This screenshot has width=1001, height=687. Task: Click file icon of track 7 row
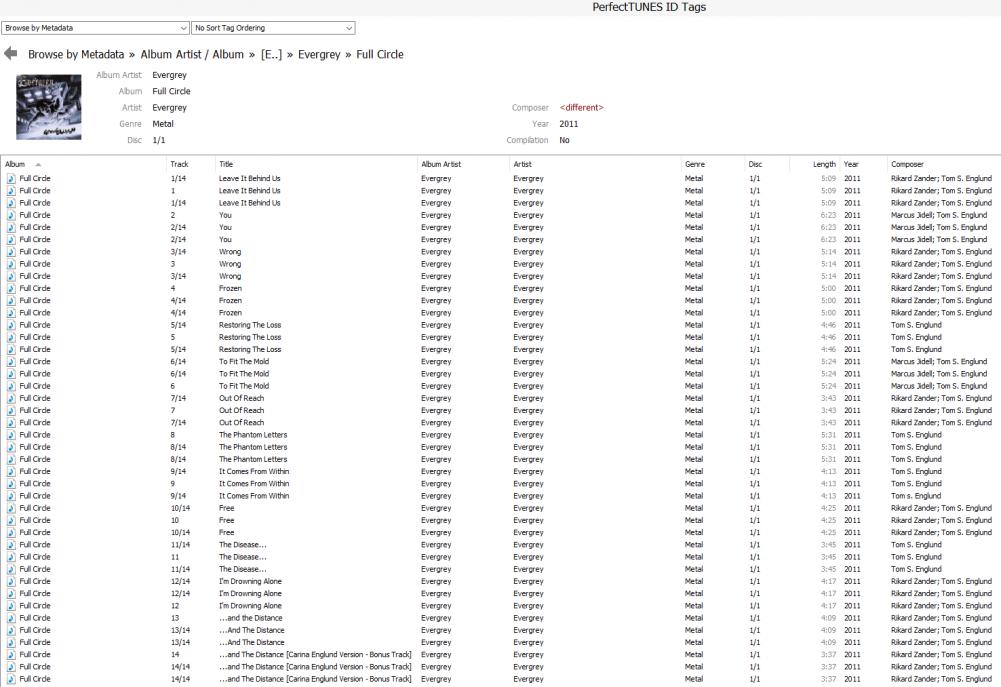pyautogui.click(x=11, y=410)
